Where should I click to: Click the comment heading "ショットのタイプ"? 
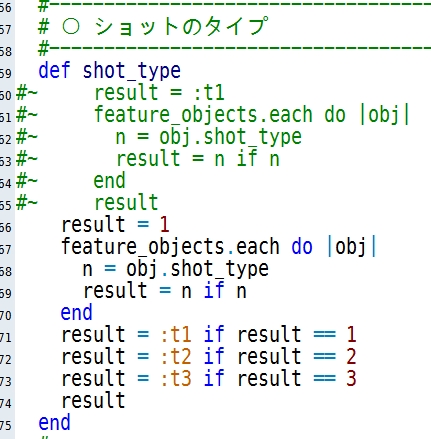click(181, 26)
